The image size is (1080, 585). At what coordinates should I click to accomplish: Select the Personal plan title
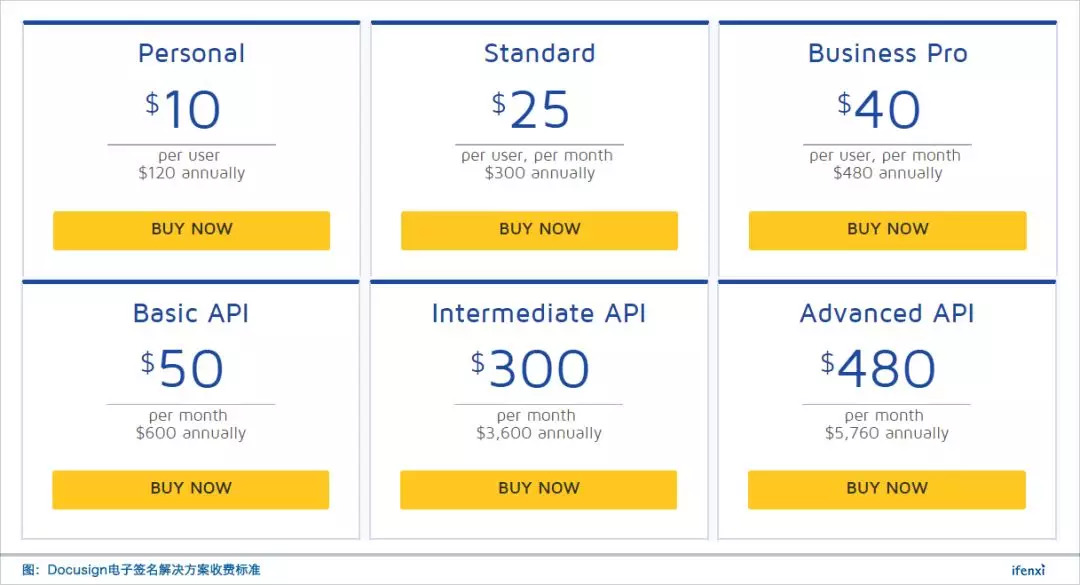(191, 53)
